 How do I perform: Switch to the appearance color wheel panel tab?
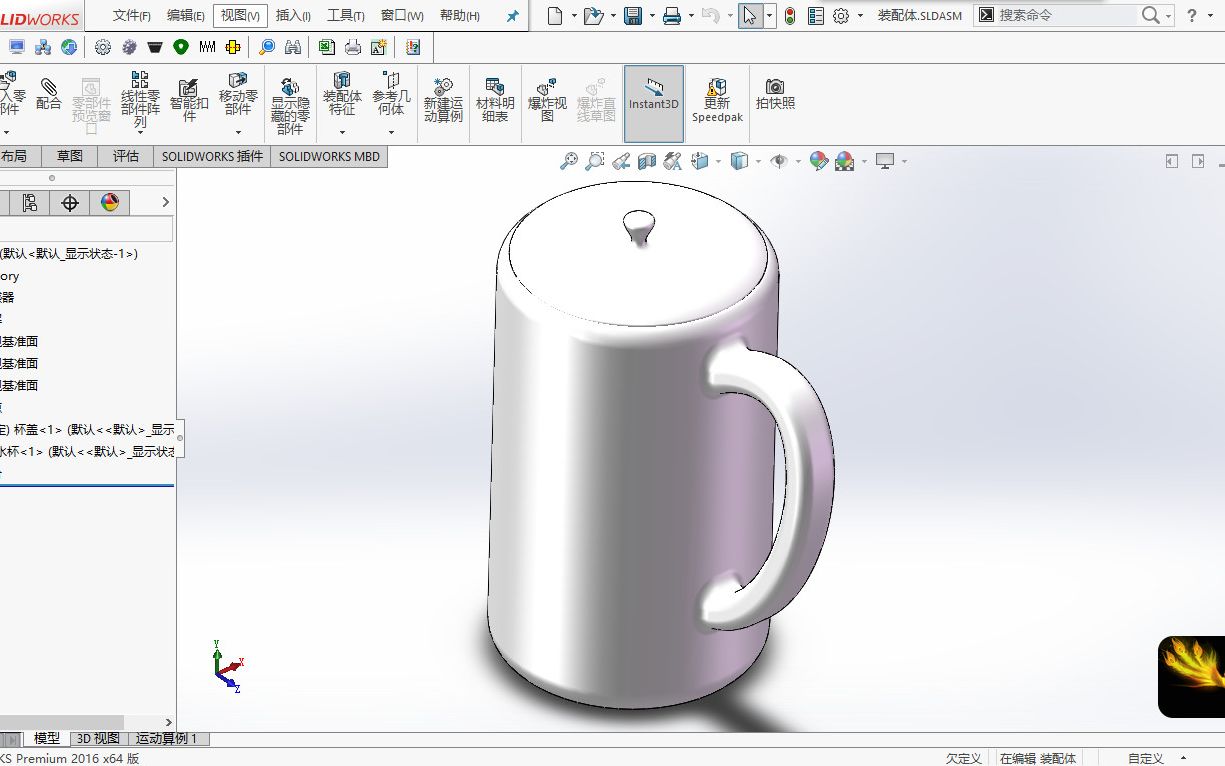point(110,202)
